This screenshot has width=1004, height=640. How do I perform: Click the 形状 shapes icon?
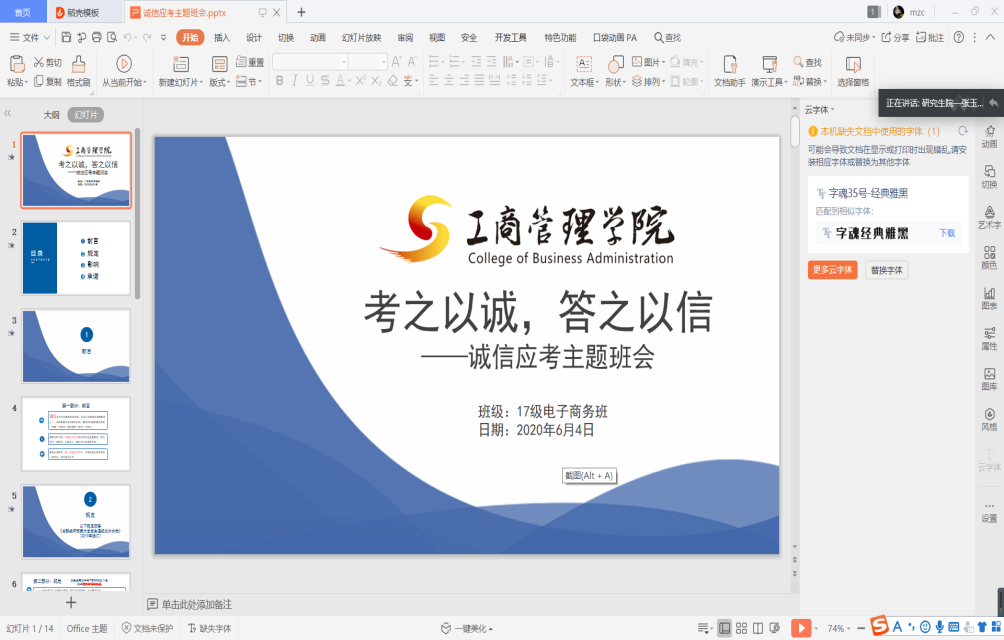point(615,63)
